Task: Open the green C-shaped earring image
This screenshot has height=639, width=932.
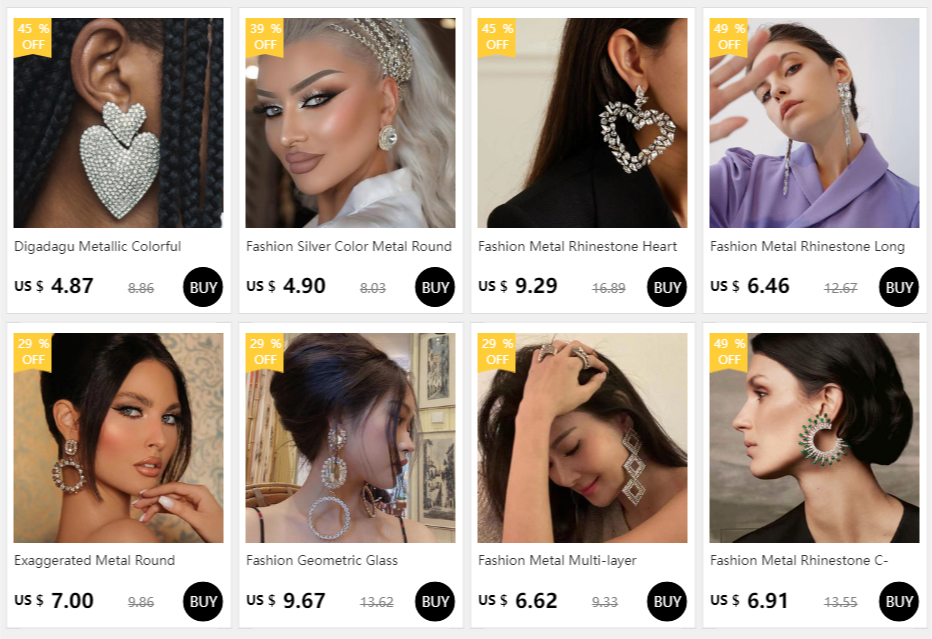Action: (814, 437)
